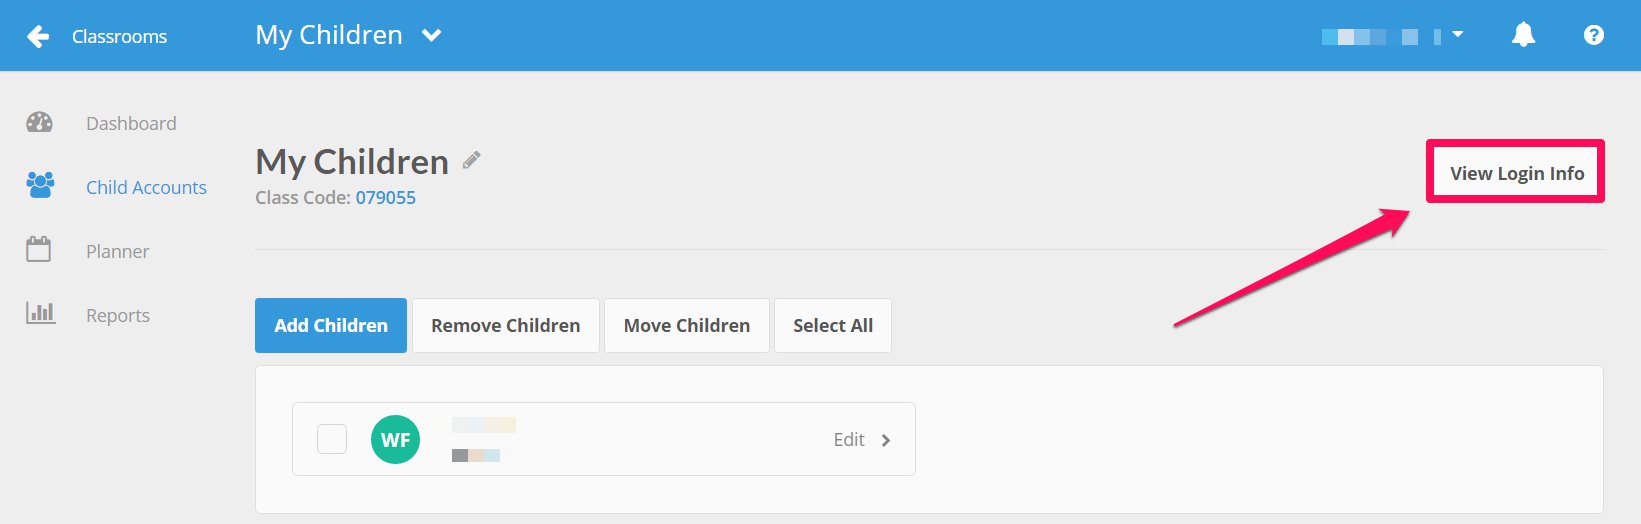Open the help question mark icon
The image size is (1641, 524).
1594,35
